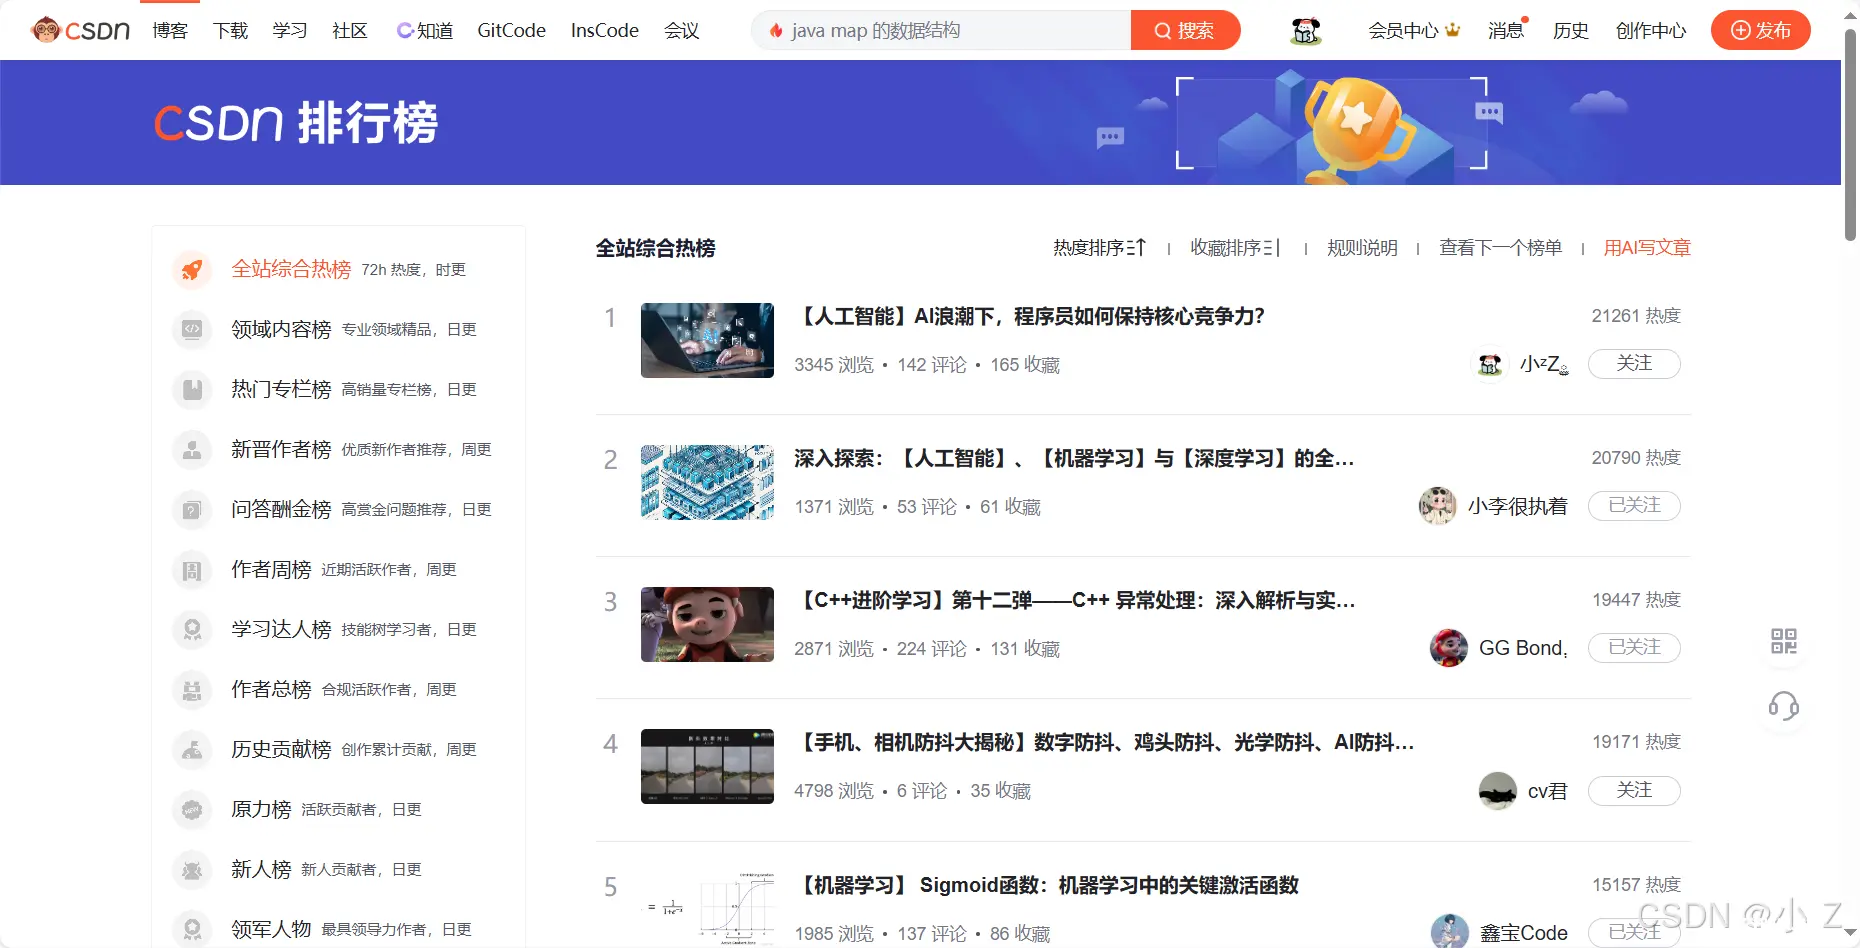Screen dimensions: 1860x948
Task: Open thumbnail of rank 2 深入探索 article
Action: [707, 482]
